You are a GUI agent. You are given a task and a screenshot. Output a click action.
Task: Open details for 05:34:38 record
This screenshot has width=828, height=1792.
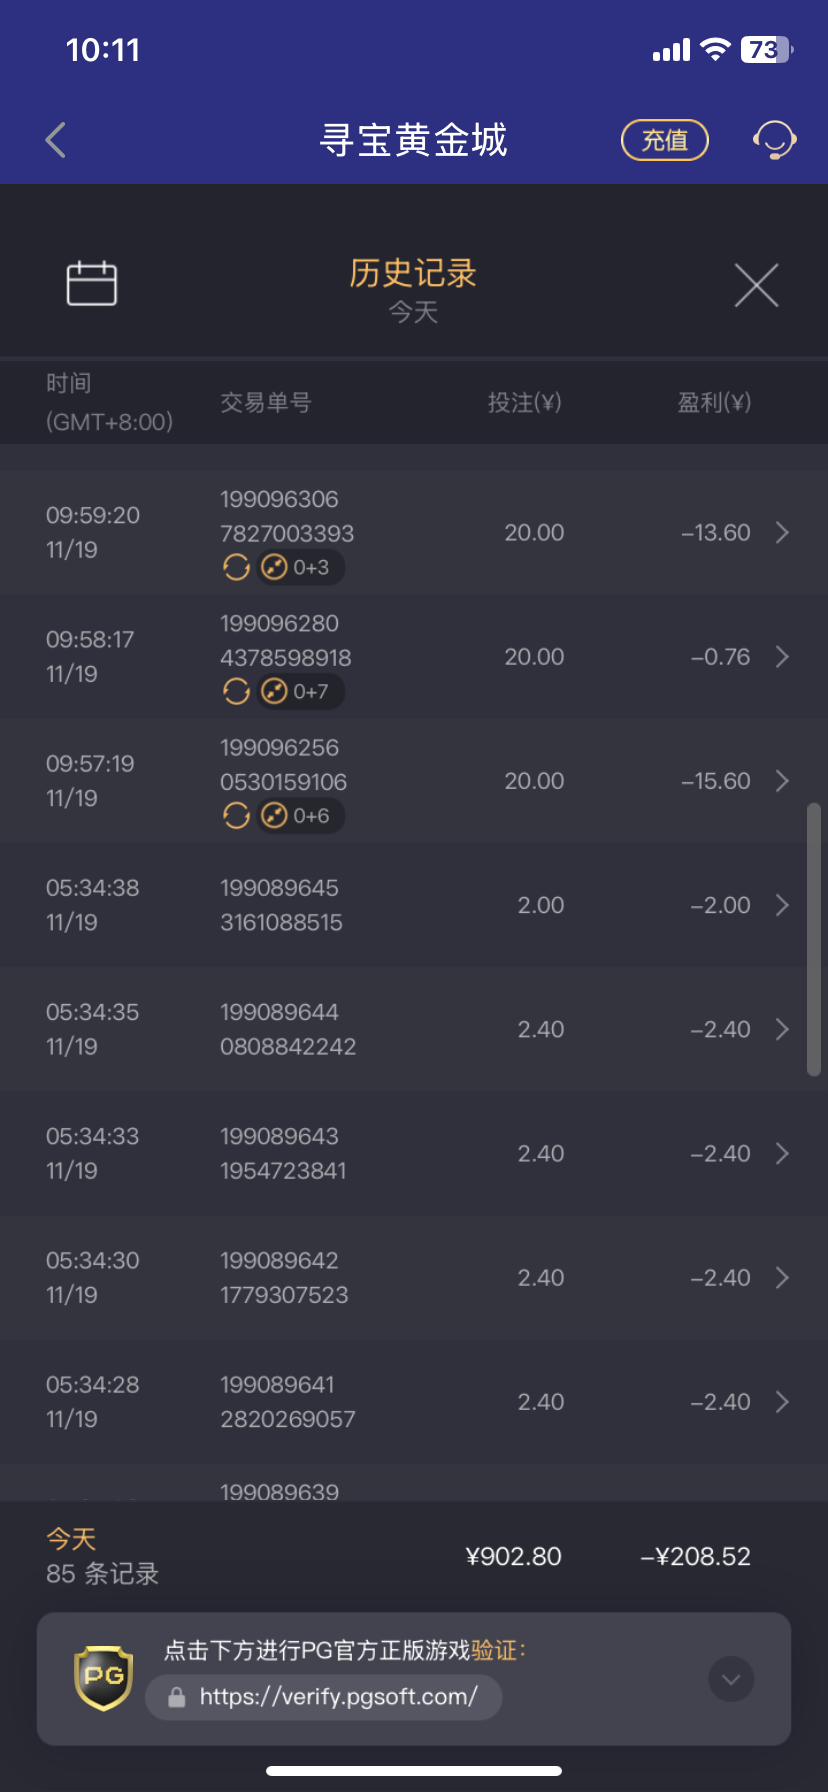(782, 905)
